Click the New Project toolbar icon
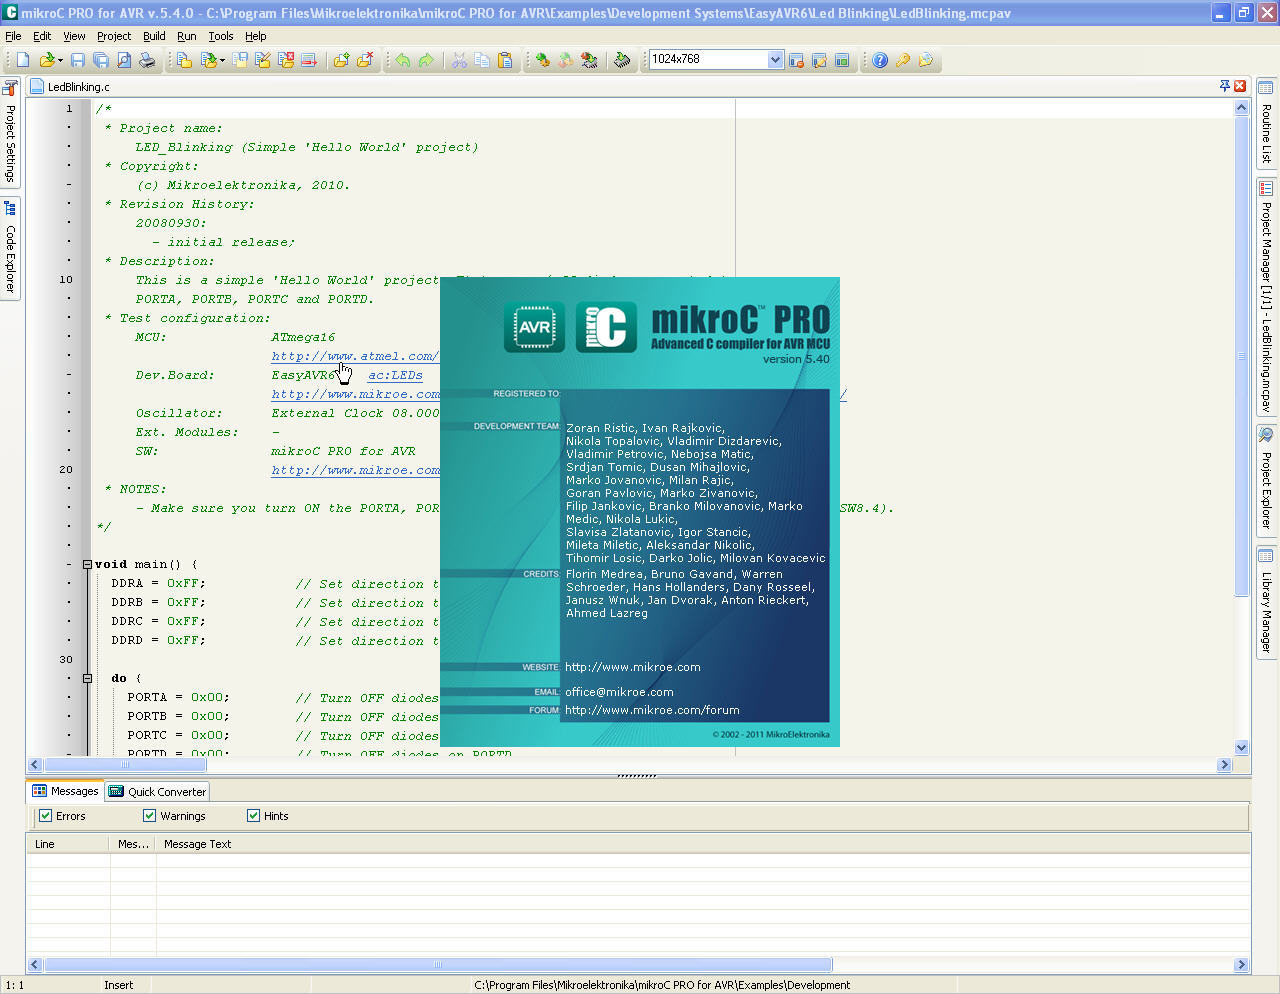The height and width of the screenshot is (994, 1280). point(185,60)
